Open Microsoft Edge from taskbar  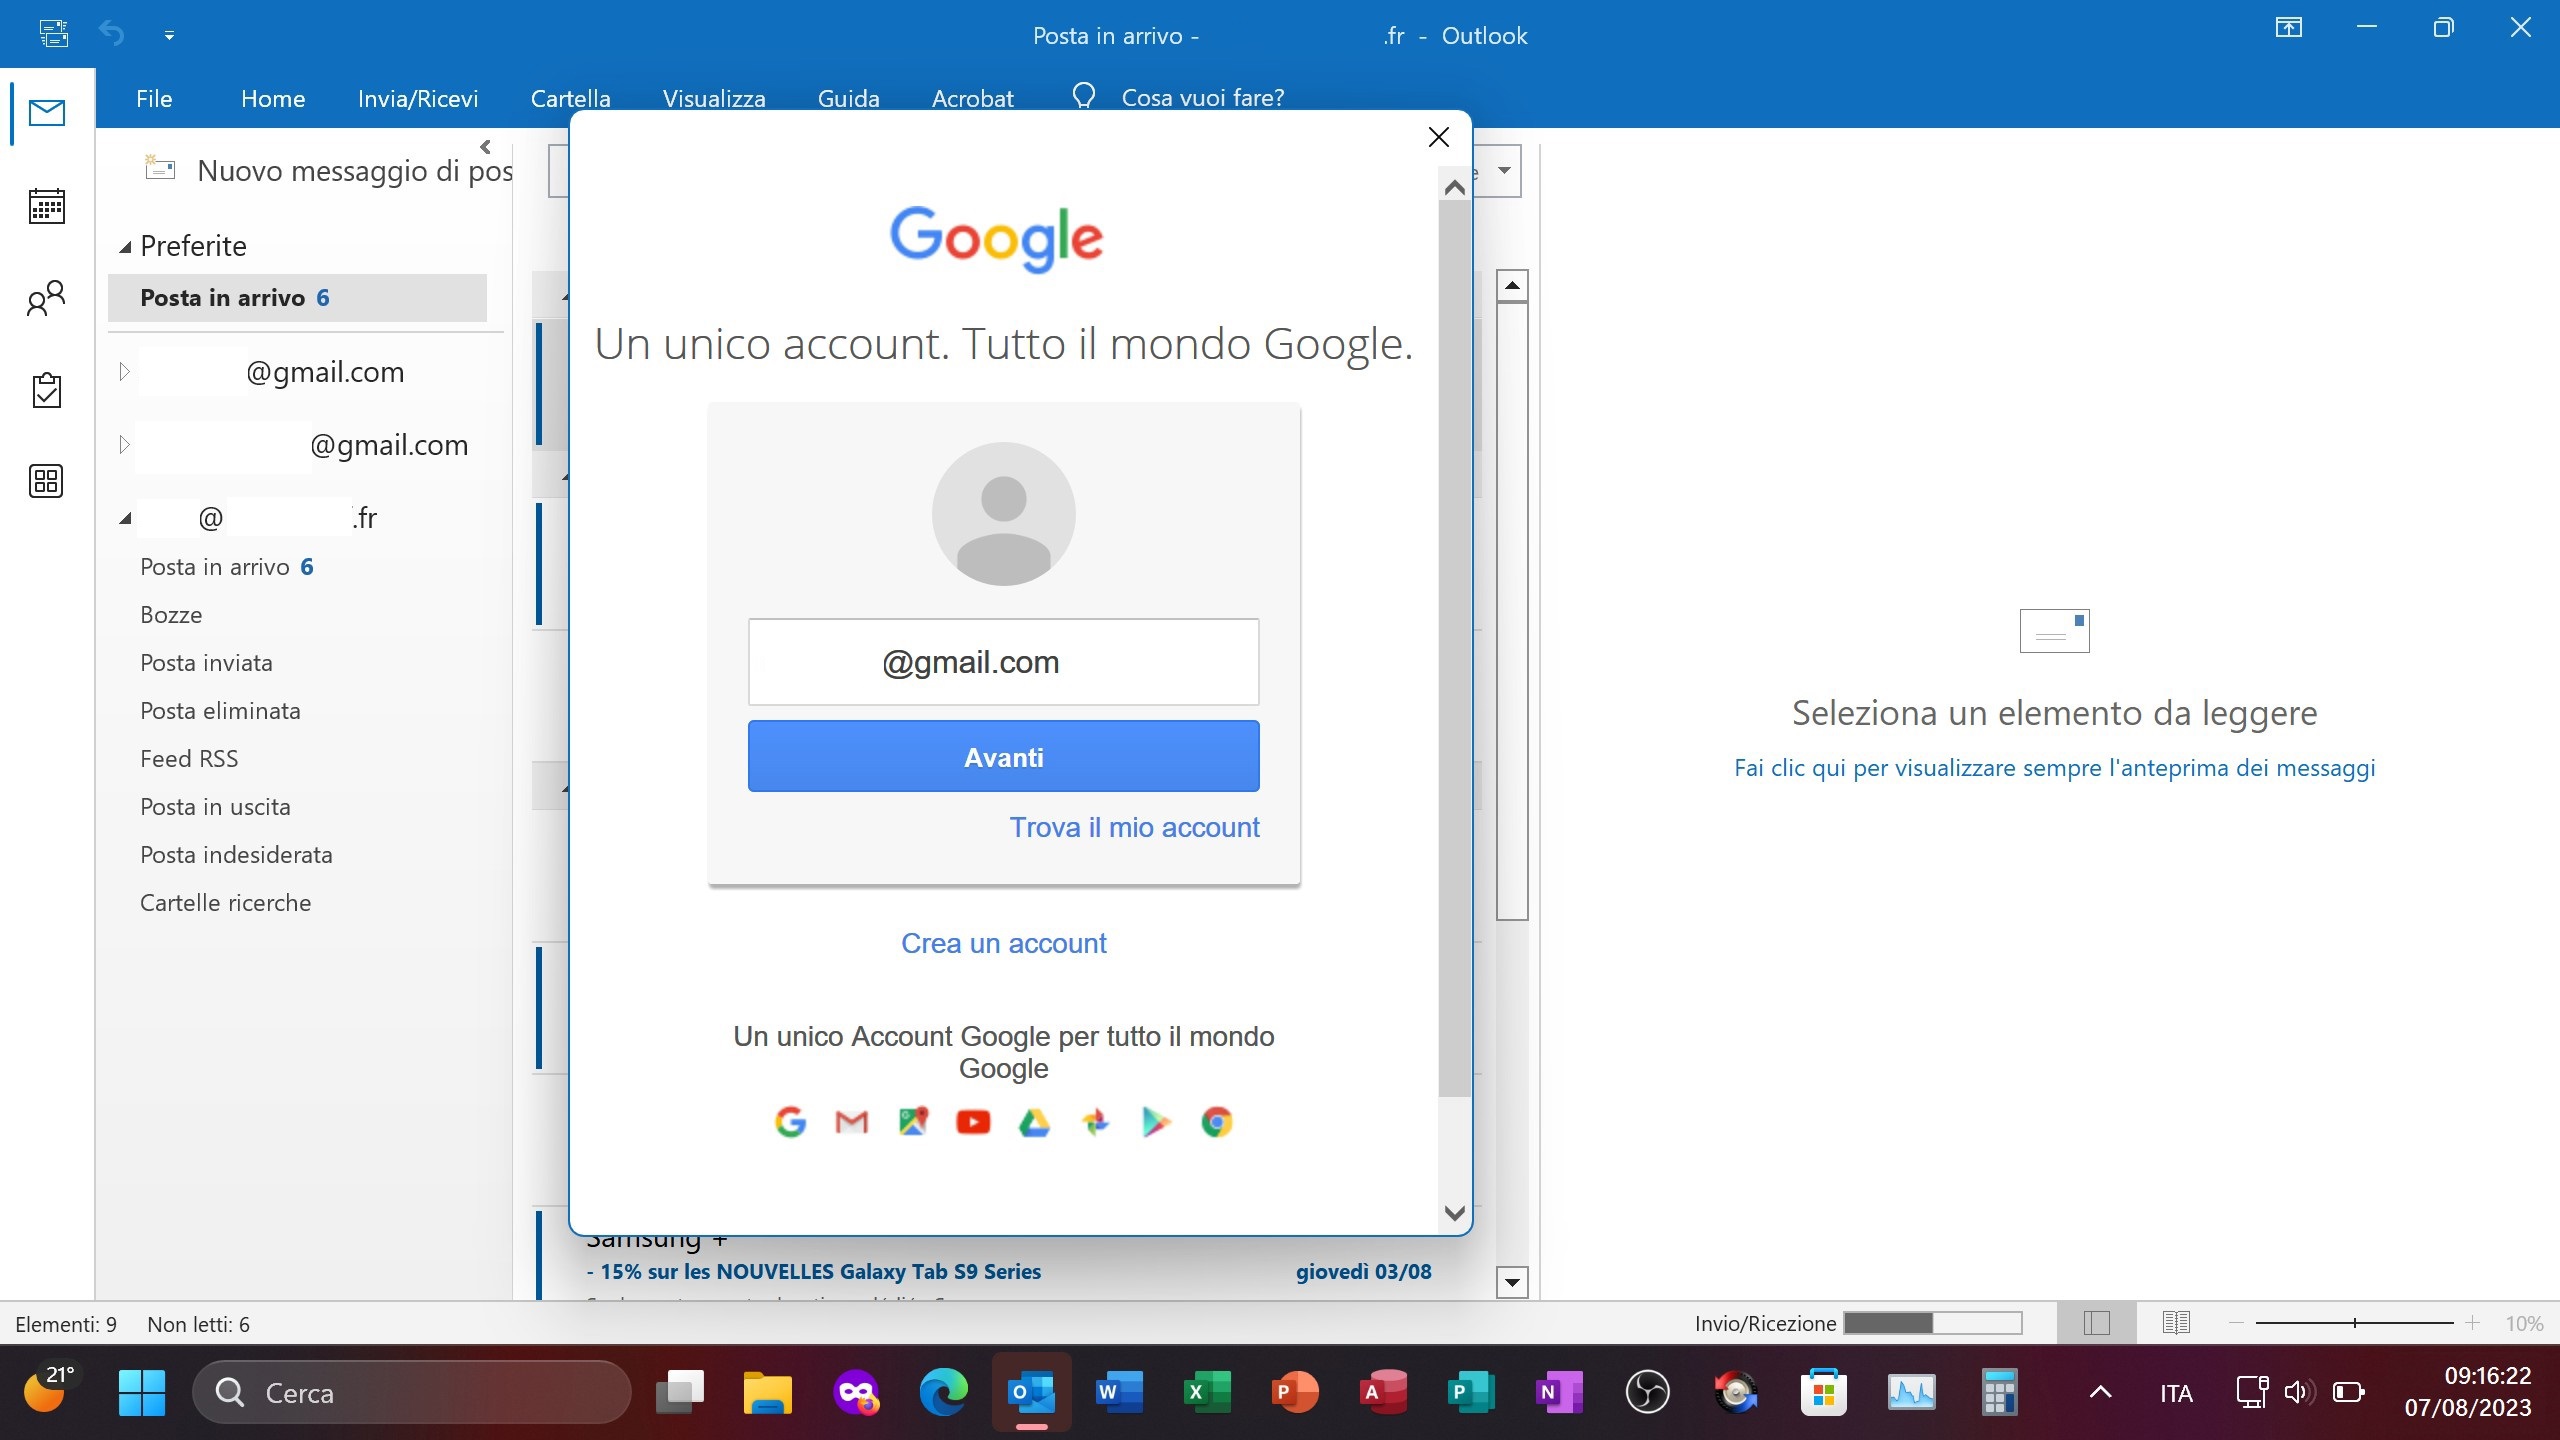coord(943,1392)
